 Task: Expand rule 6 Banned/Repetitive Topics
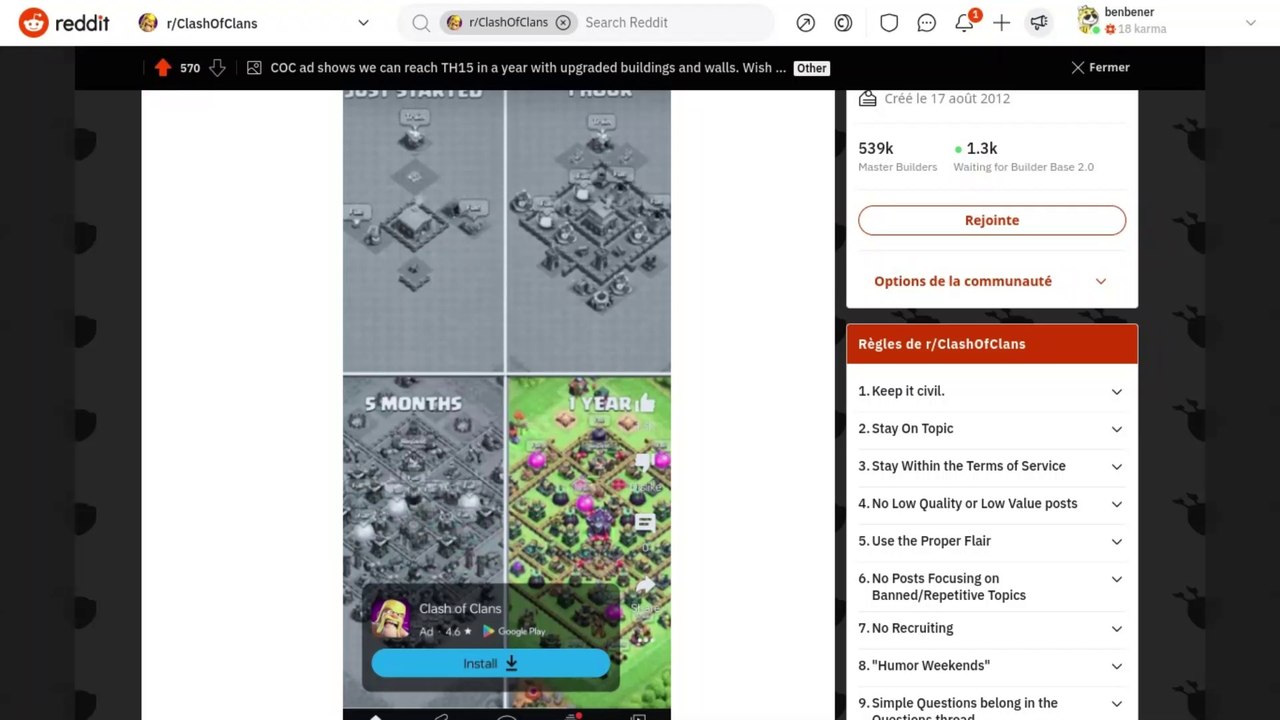point(990,586)
